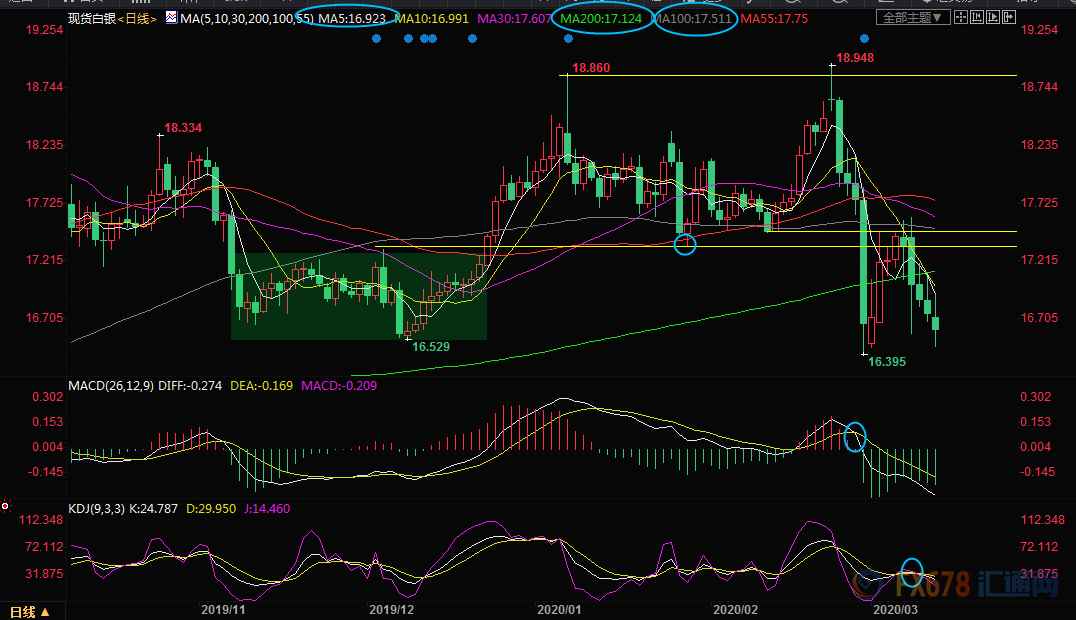The height and width of the screenshot is (620, 1076).
Task: Click the blue circle on the MACD crossover
Action: click(x=854, y=436)
